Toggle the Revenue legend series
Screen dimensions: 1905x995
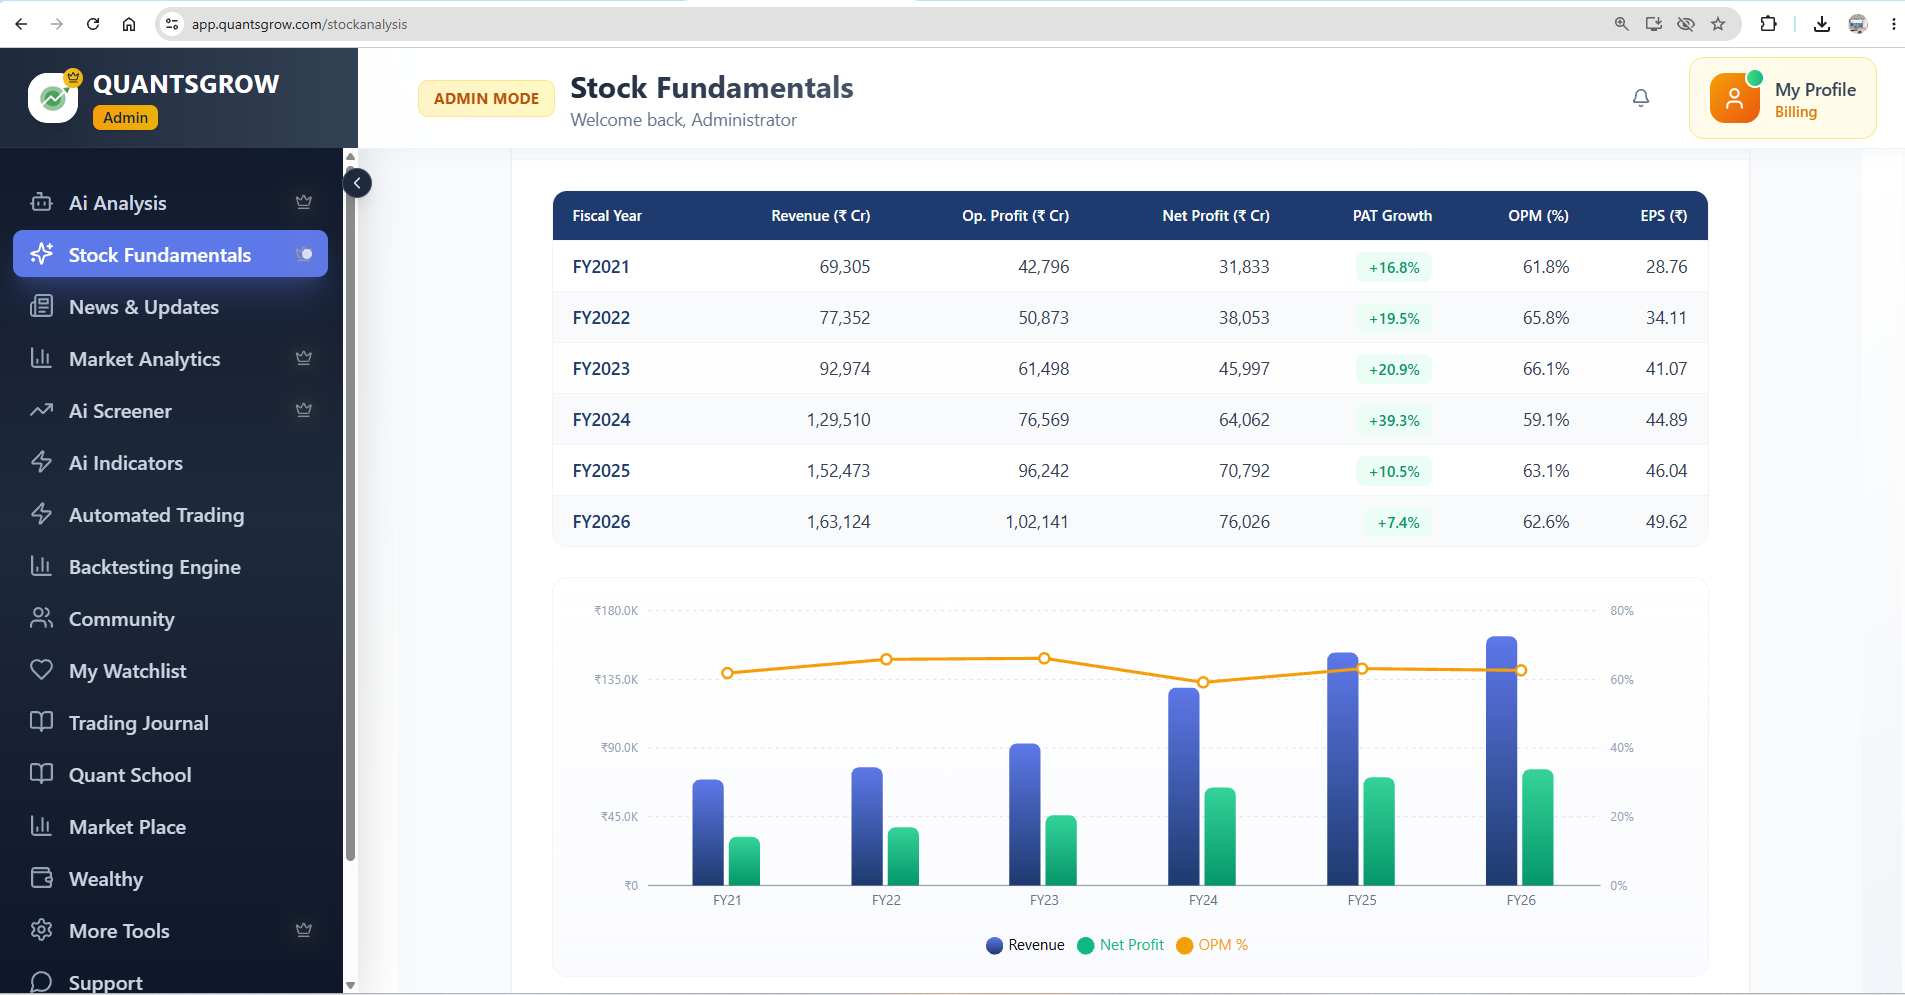(1025, 945)
